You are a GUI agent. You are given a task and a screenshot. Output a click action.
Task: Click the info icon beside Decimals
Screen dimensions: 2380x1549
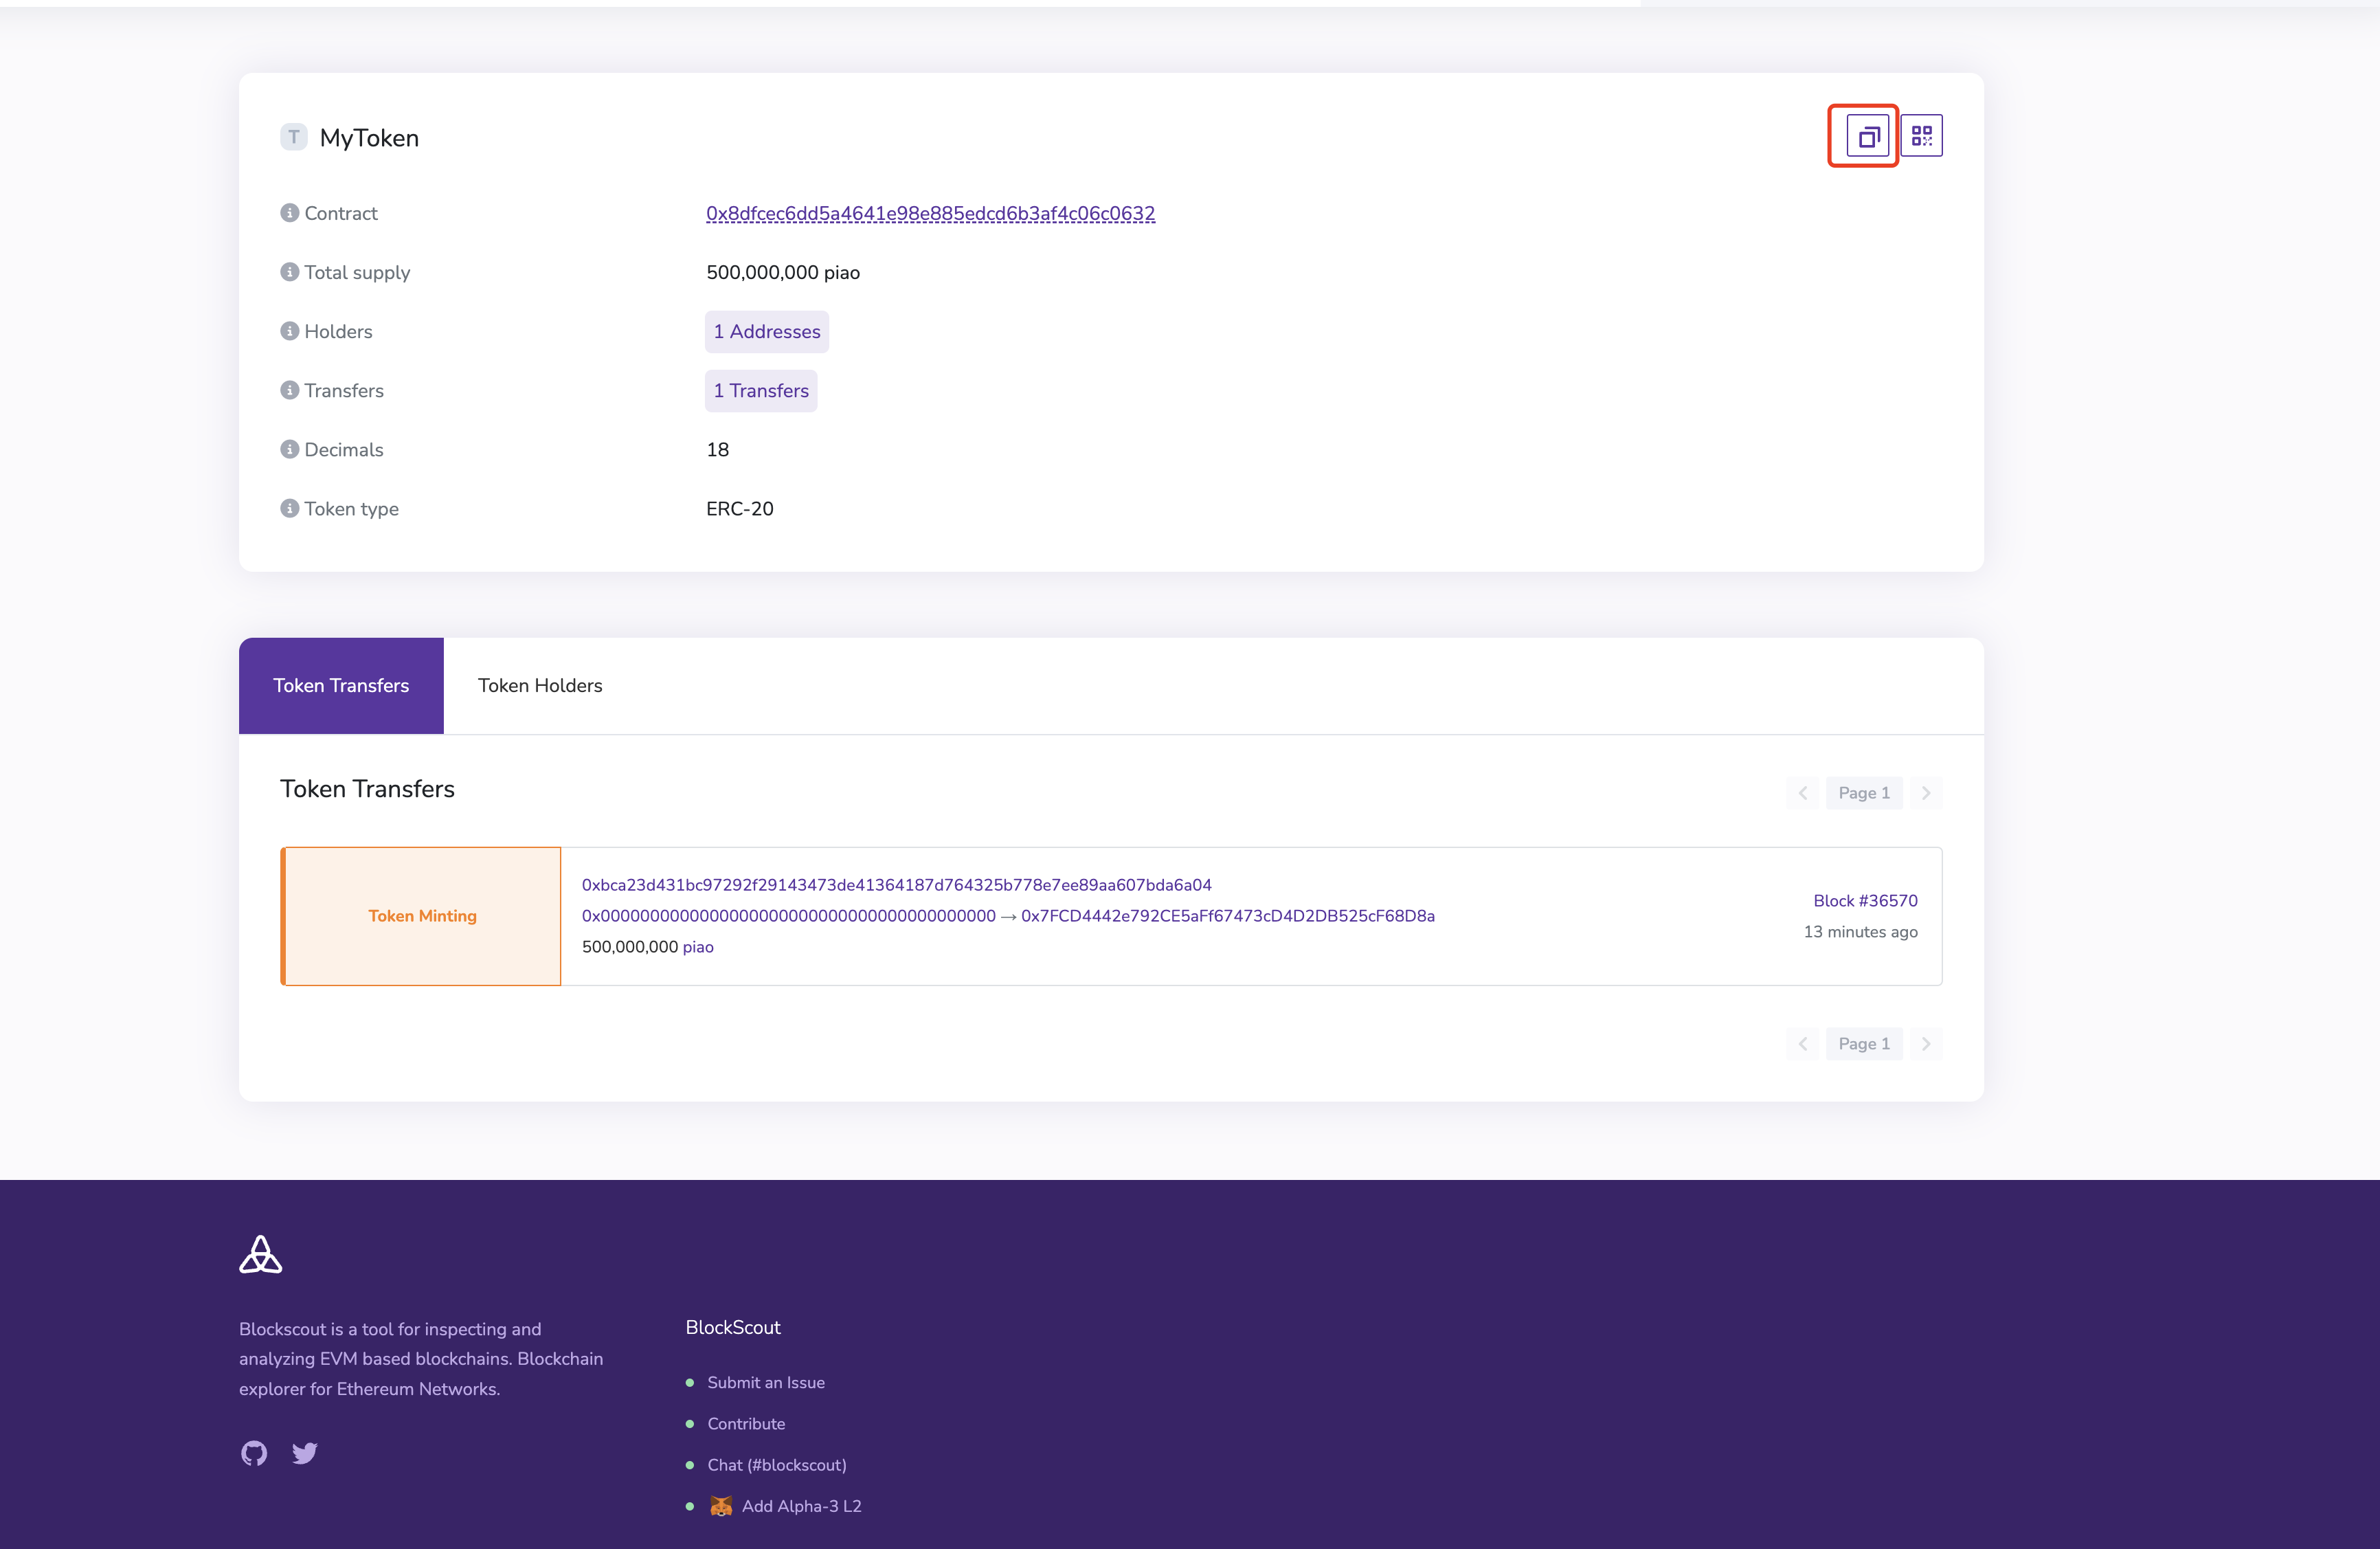pyautogui.click(x=289, y=449)
